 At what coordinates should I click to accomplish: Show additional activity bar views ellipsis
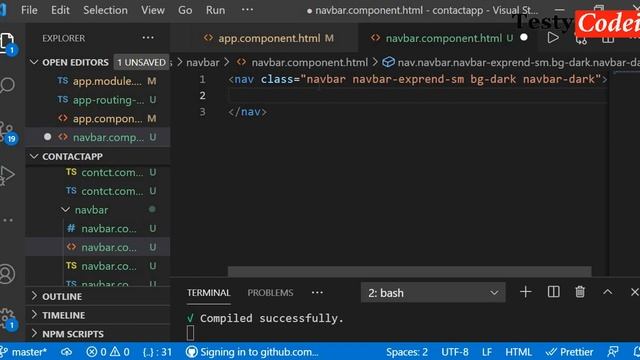[x=8, y=220]
